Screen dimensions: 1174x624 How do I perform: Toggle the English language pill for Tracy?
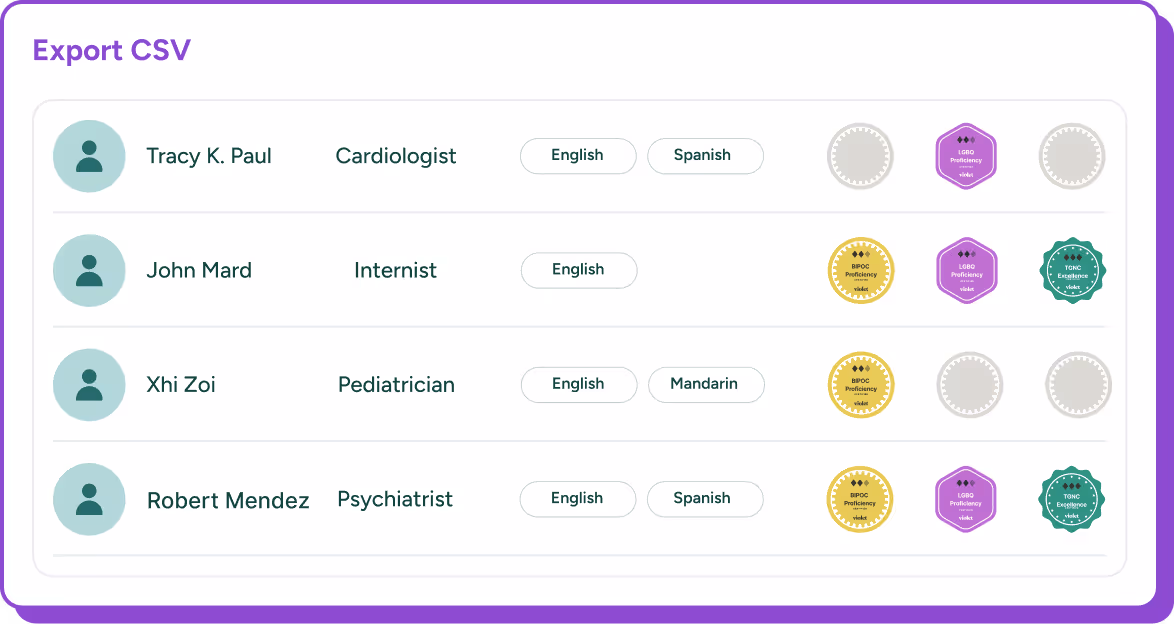tap(578, 156)
